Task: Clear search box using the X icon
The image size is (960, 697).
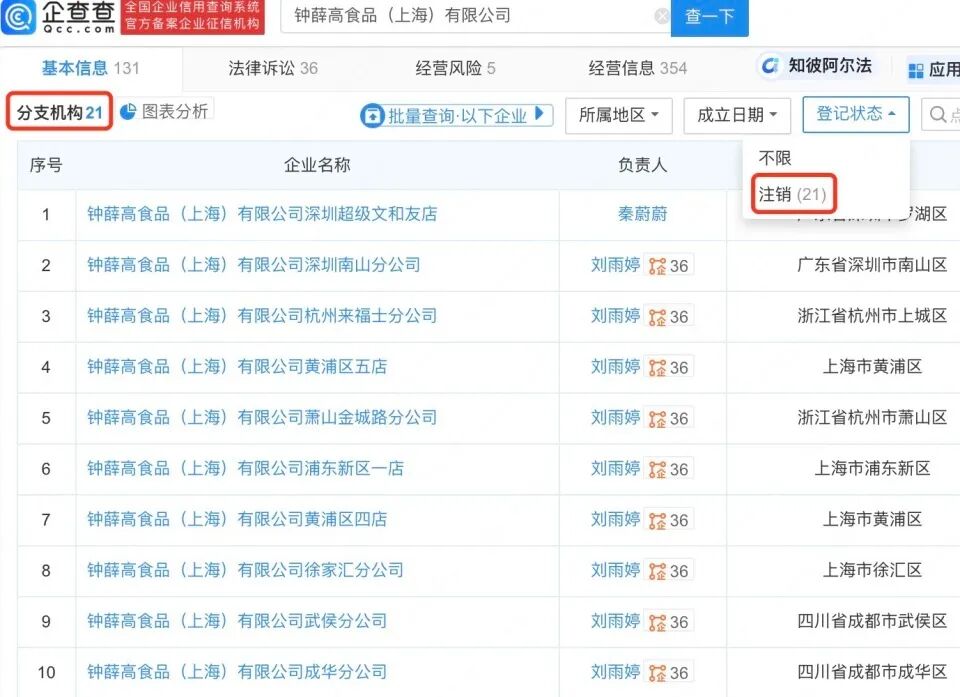Action: pyautogui.click(x=662, y=17)
